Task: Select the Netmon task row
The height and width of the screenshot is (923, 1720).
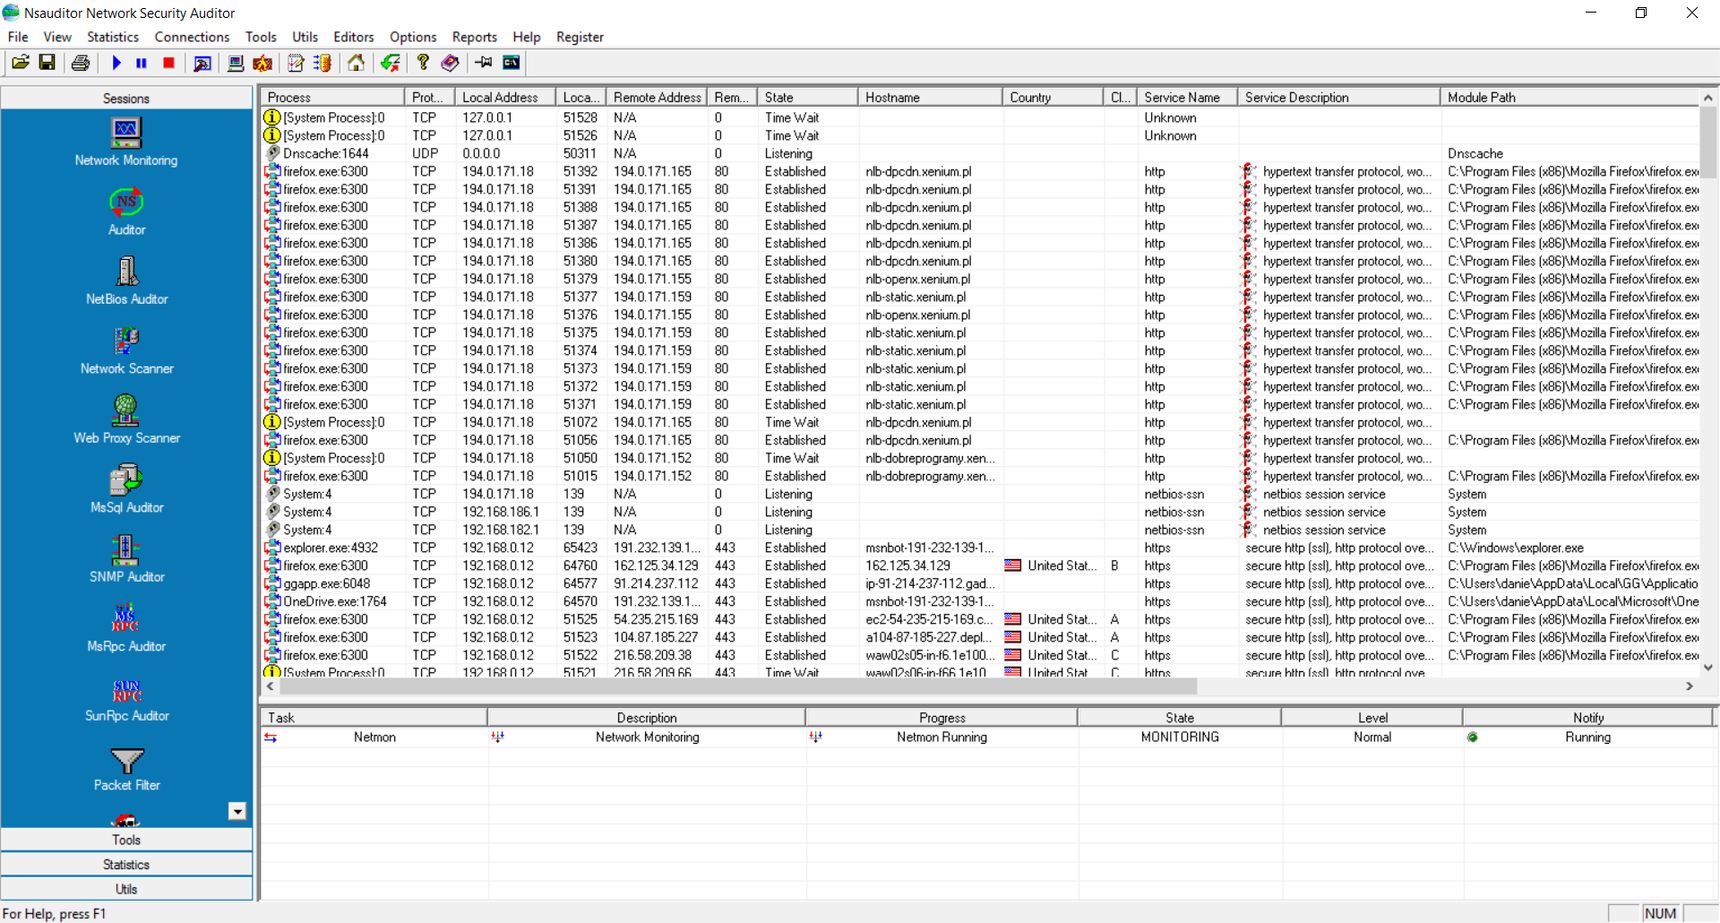Action: click(988, 737)
